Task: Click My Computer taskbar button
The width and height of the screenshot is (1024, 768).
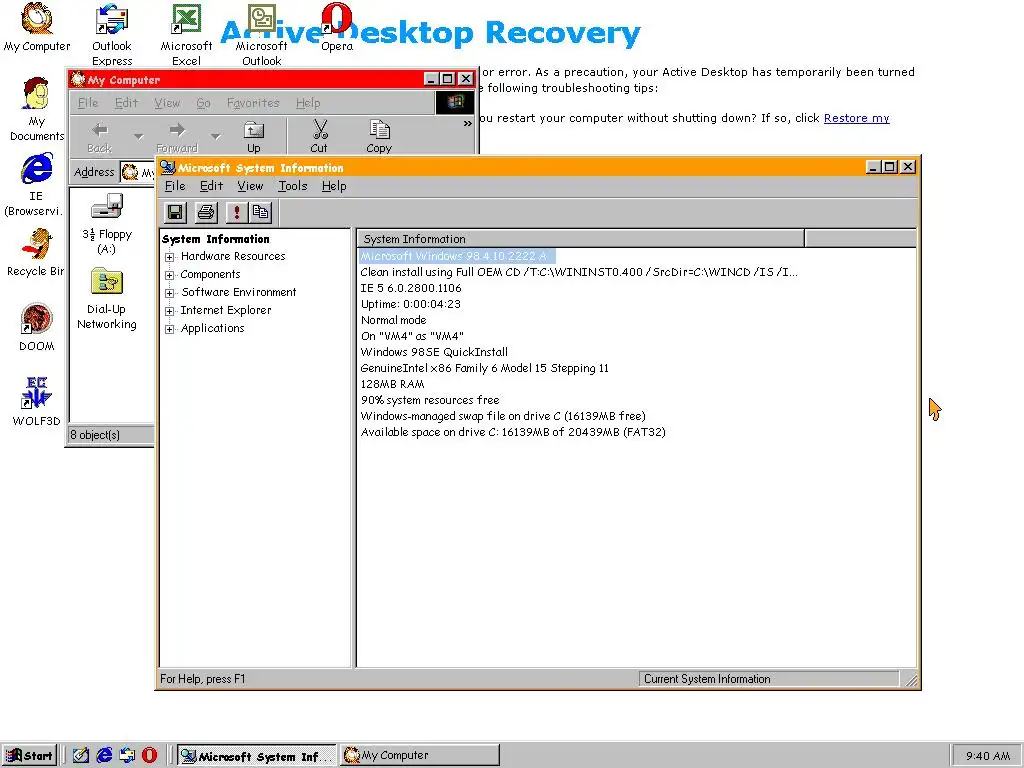Action: coord(420,756)
